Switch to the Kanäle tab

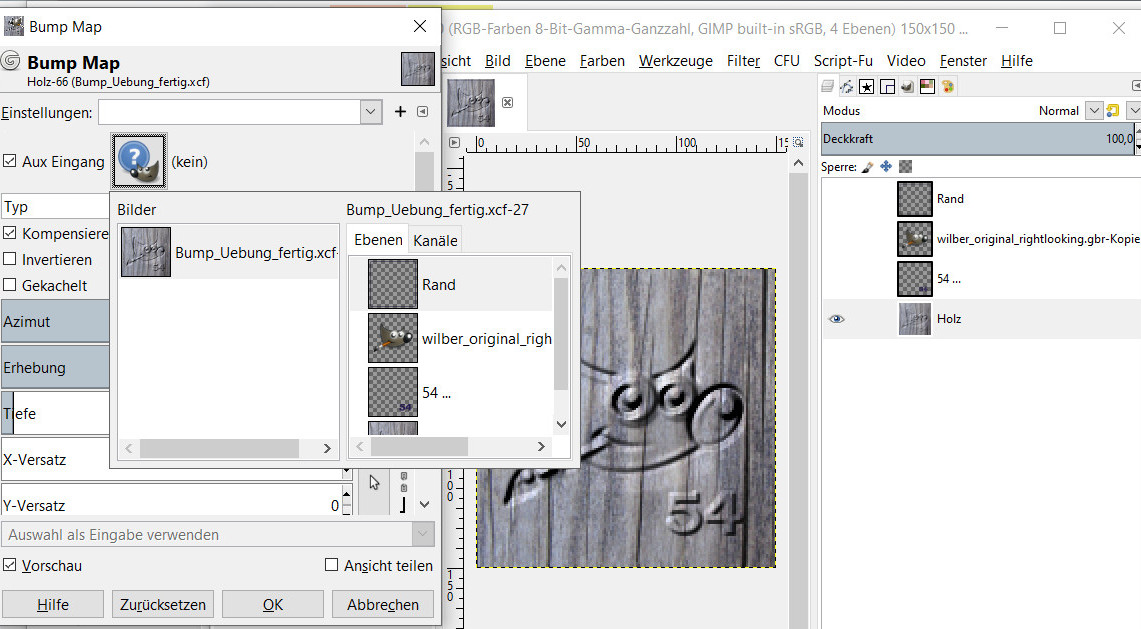(x=435, y=240)
